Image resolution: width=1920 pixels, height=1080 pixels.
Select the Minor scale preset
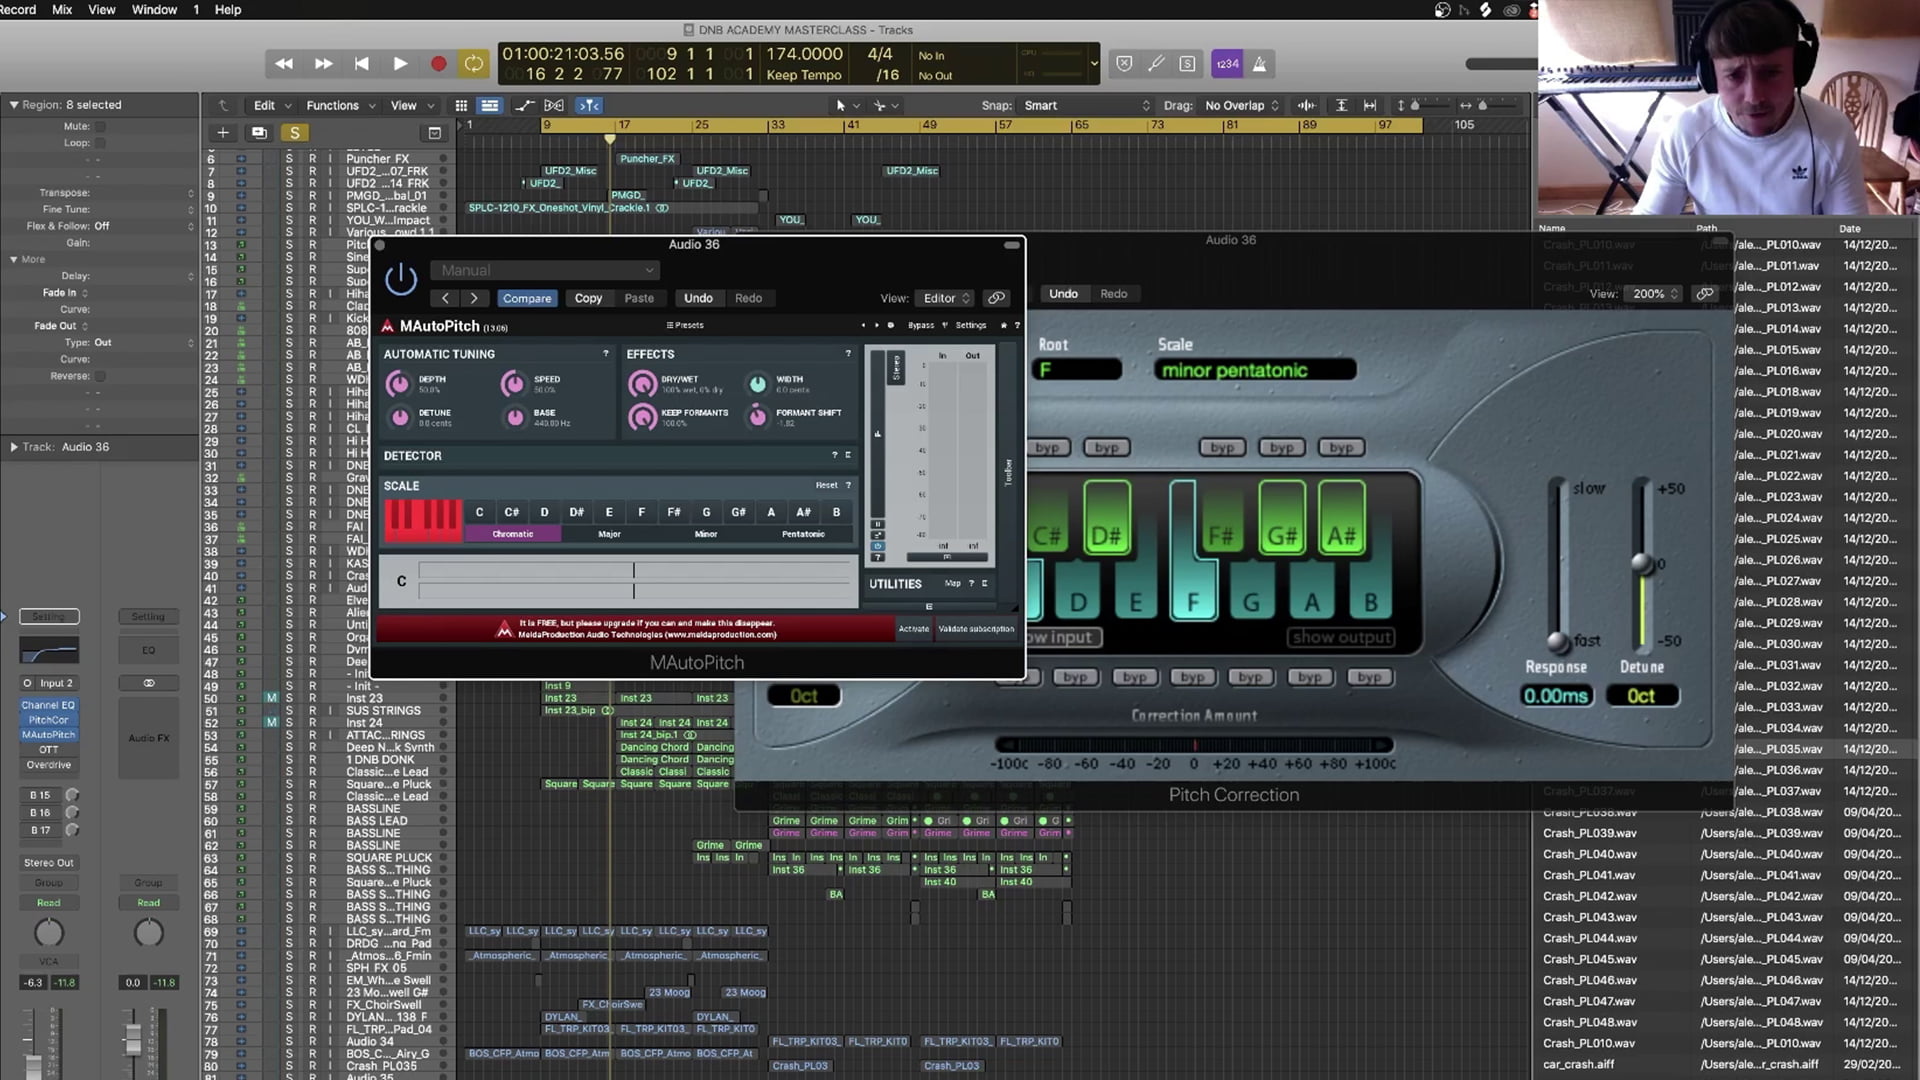pyautogui.click(x=706, y=534)
